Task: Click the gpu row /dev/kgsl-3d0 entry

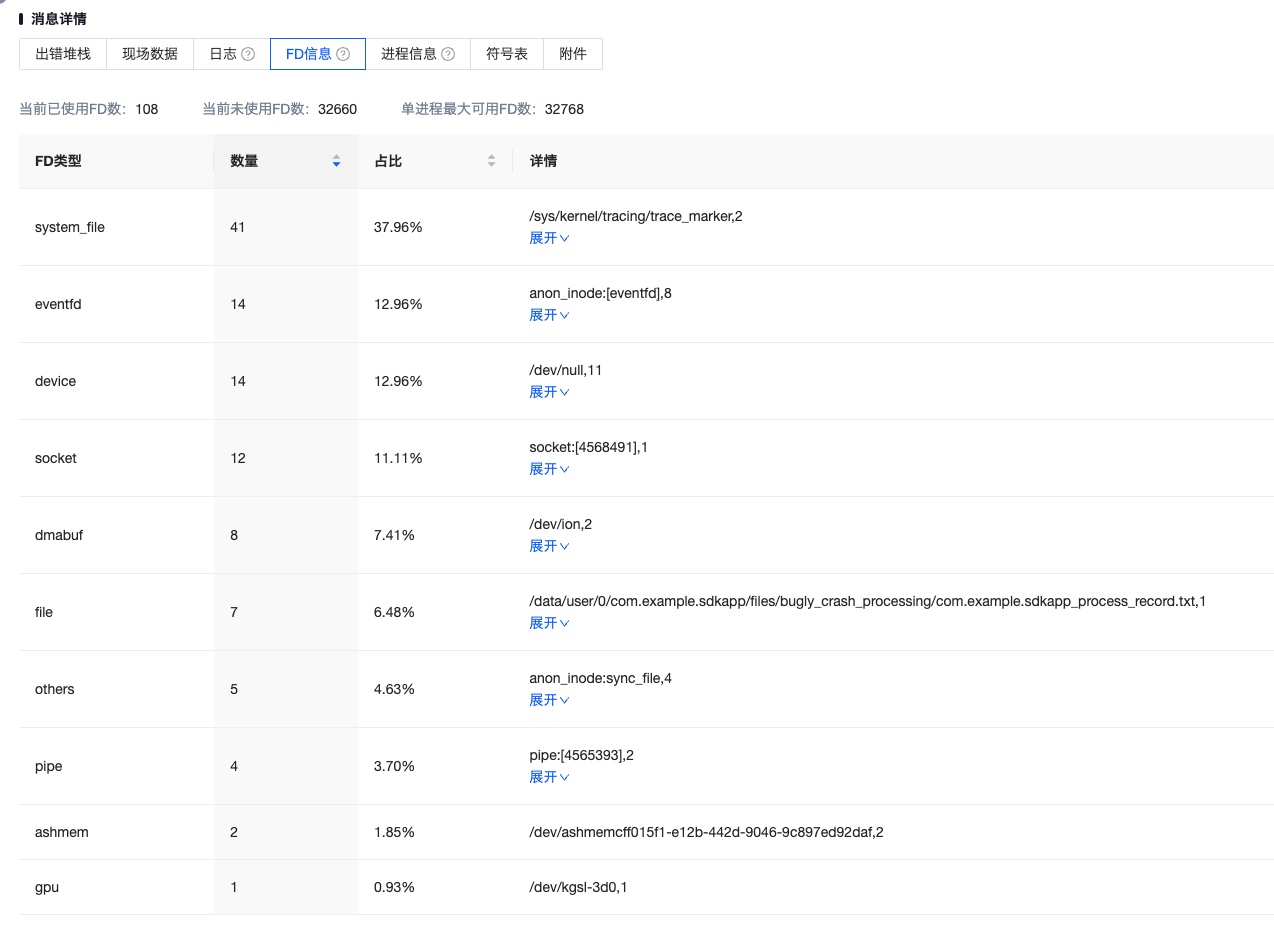Action: click(x=578, y=887)
